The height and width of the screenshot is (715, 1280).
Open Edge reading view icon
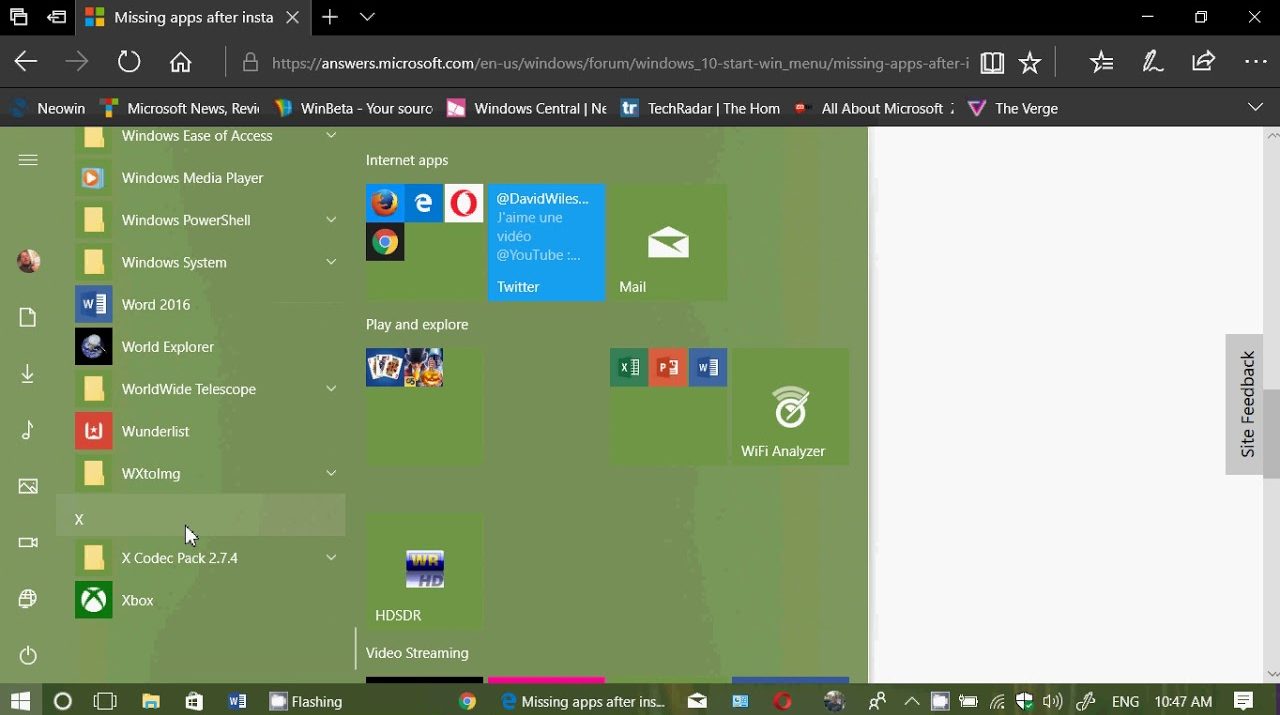[991, 63]
